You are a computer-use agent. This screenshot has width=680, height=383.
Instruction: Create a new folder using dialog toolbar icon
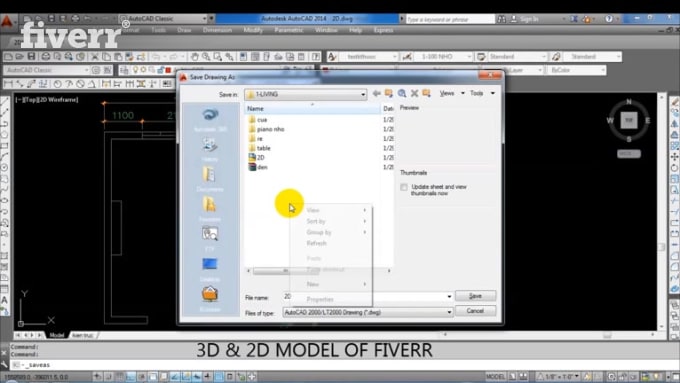point(427,93)
